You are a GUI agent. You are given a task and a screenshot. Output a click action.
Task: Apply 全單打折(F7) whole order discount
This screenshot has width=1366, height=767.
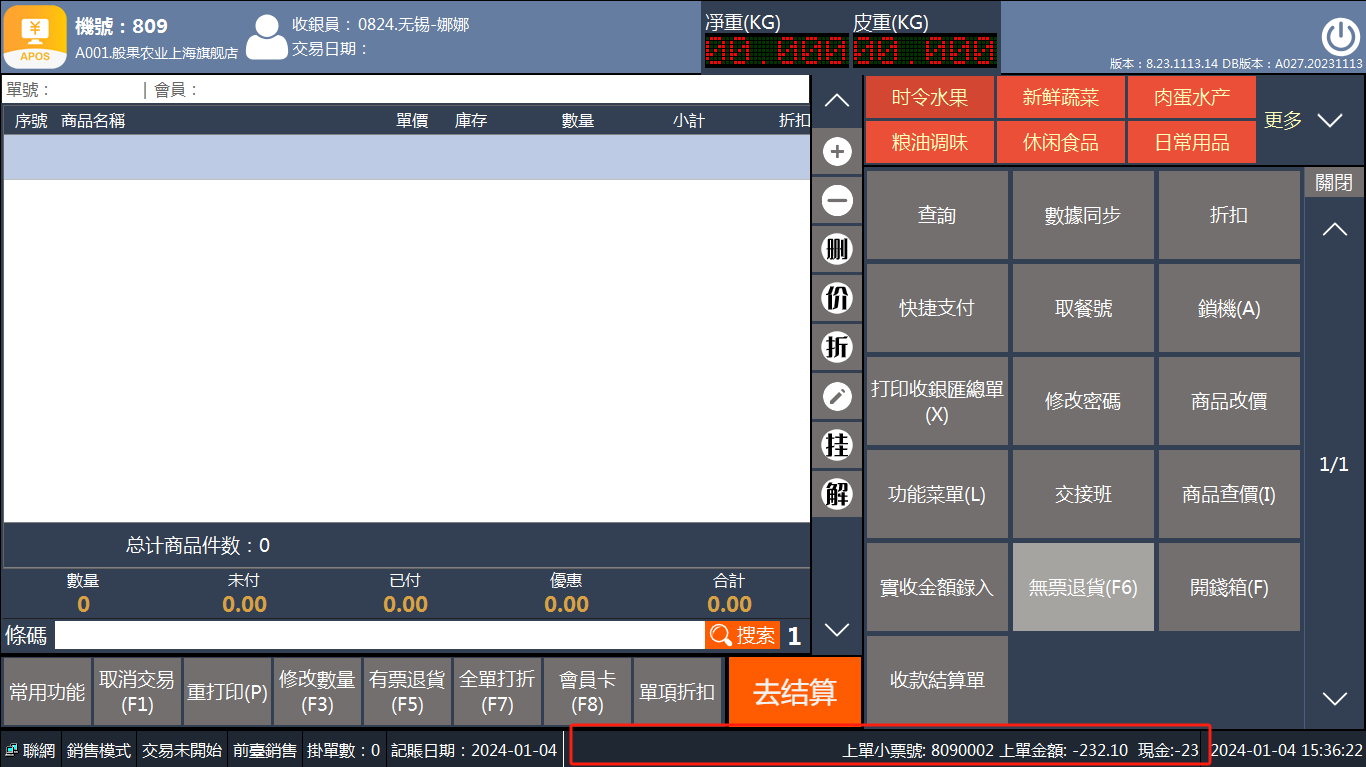click(497, 692)
